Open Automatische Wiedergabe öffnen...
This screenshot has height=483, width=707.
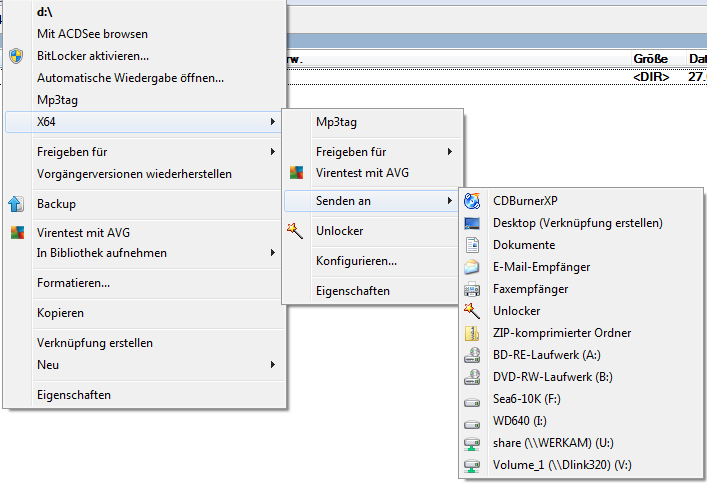[x=130, y=78]
